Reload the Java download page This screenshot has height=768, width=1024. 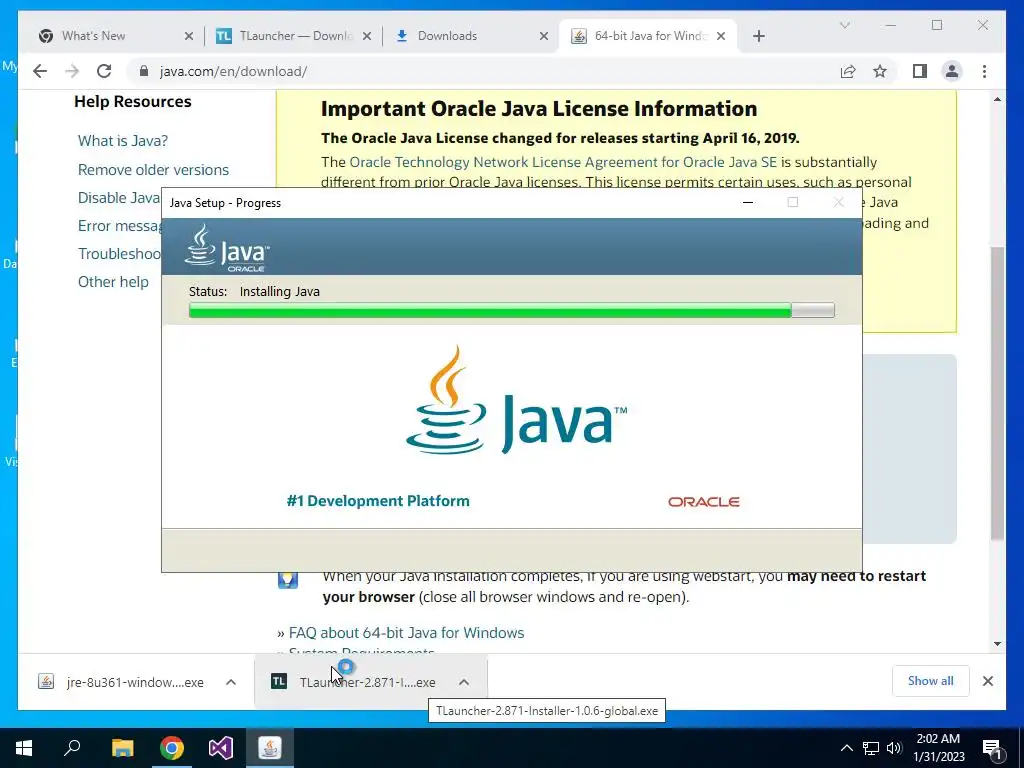pos(104,71)
